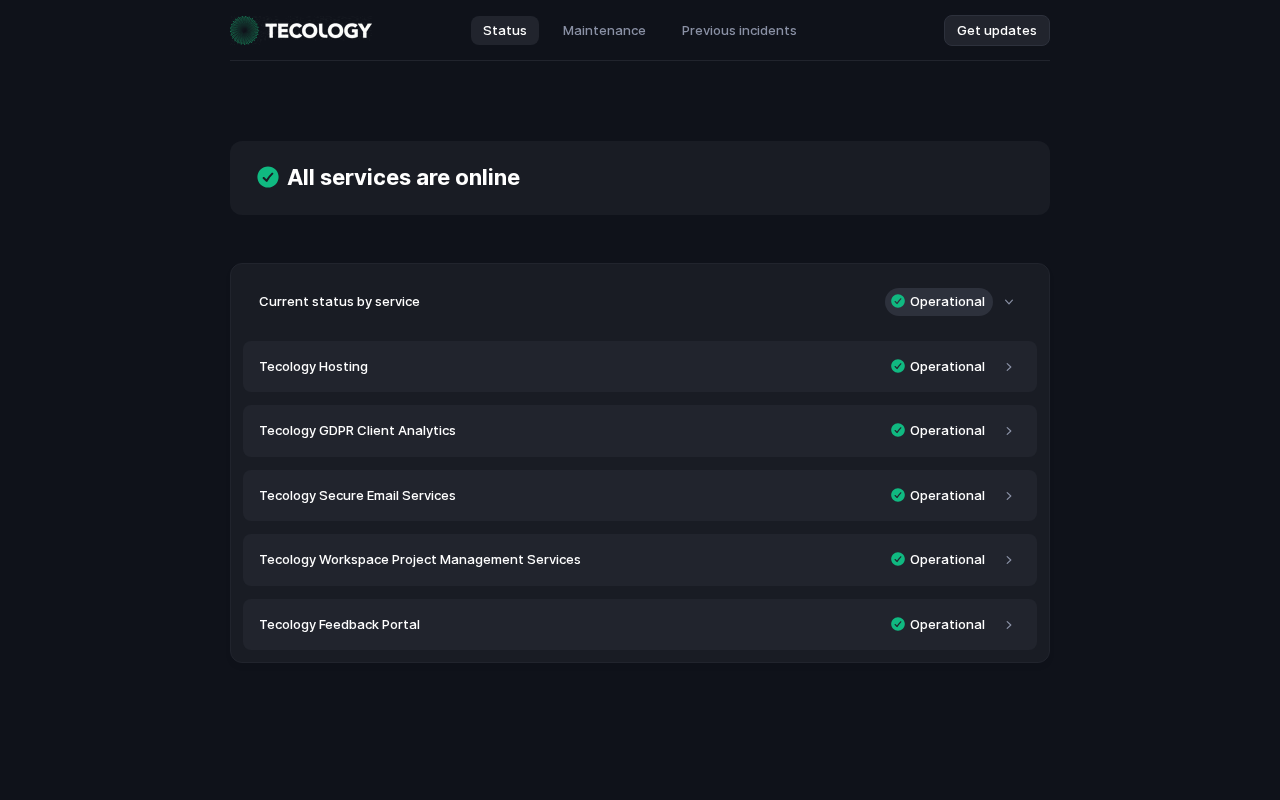Select Tecology Workspace Project Management Services name
The image size is (1280, 800).
420,560
